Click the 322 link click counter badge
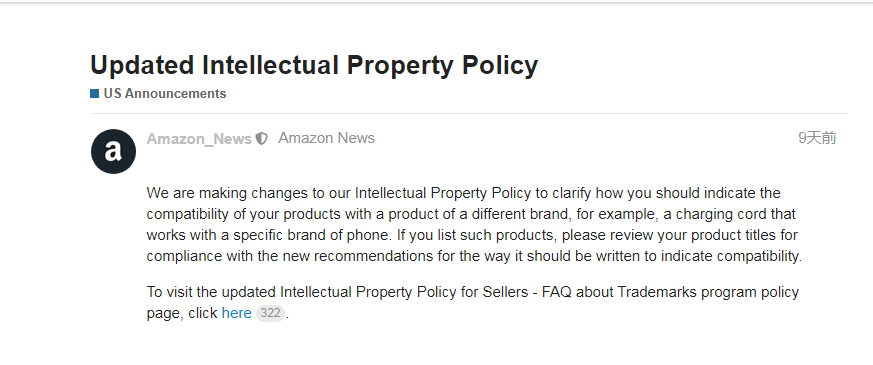The image size is (873, 365). click(270, 313)
